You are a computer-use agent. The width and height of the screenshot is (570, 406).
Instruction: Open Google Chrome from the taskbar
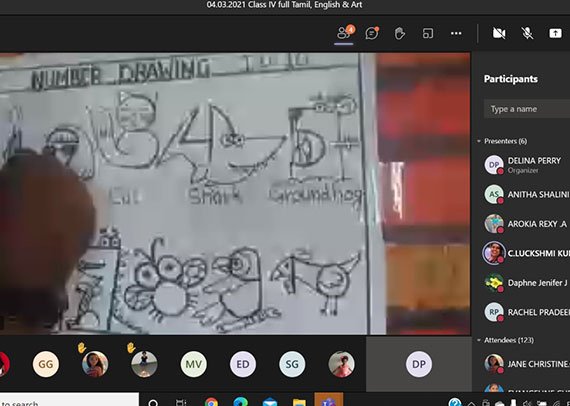(211, 402)
